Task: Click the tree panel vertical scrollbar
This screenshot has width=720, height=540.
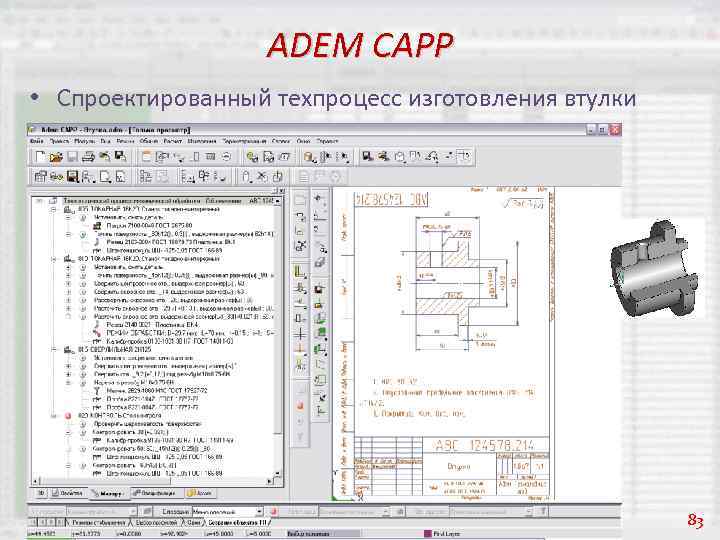Action: point(278,340)
